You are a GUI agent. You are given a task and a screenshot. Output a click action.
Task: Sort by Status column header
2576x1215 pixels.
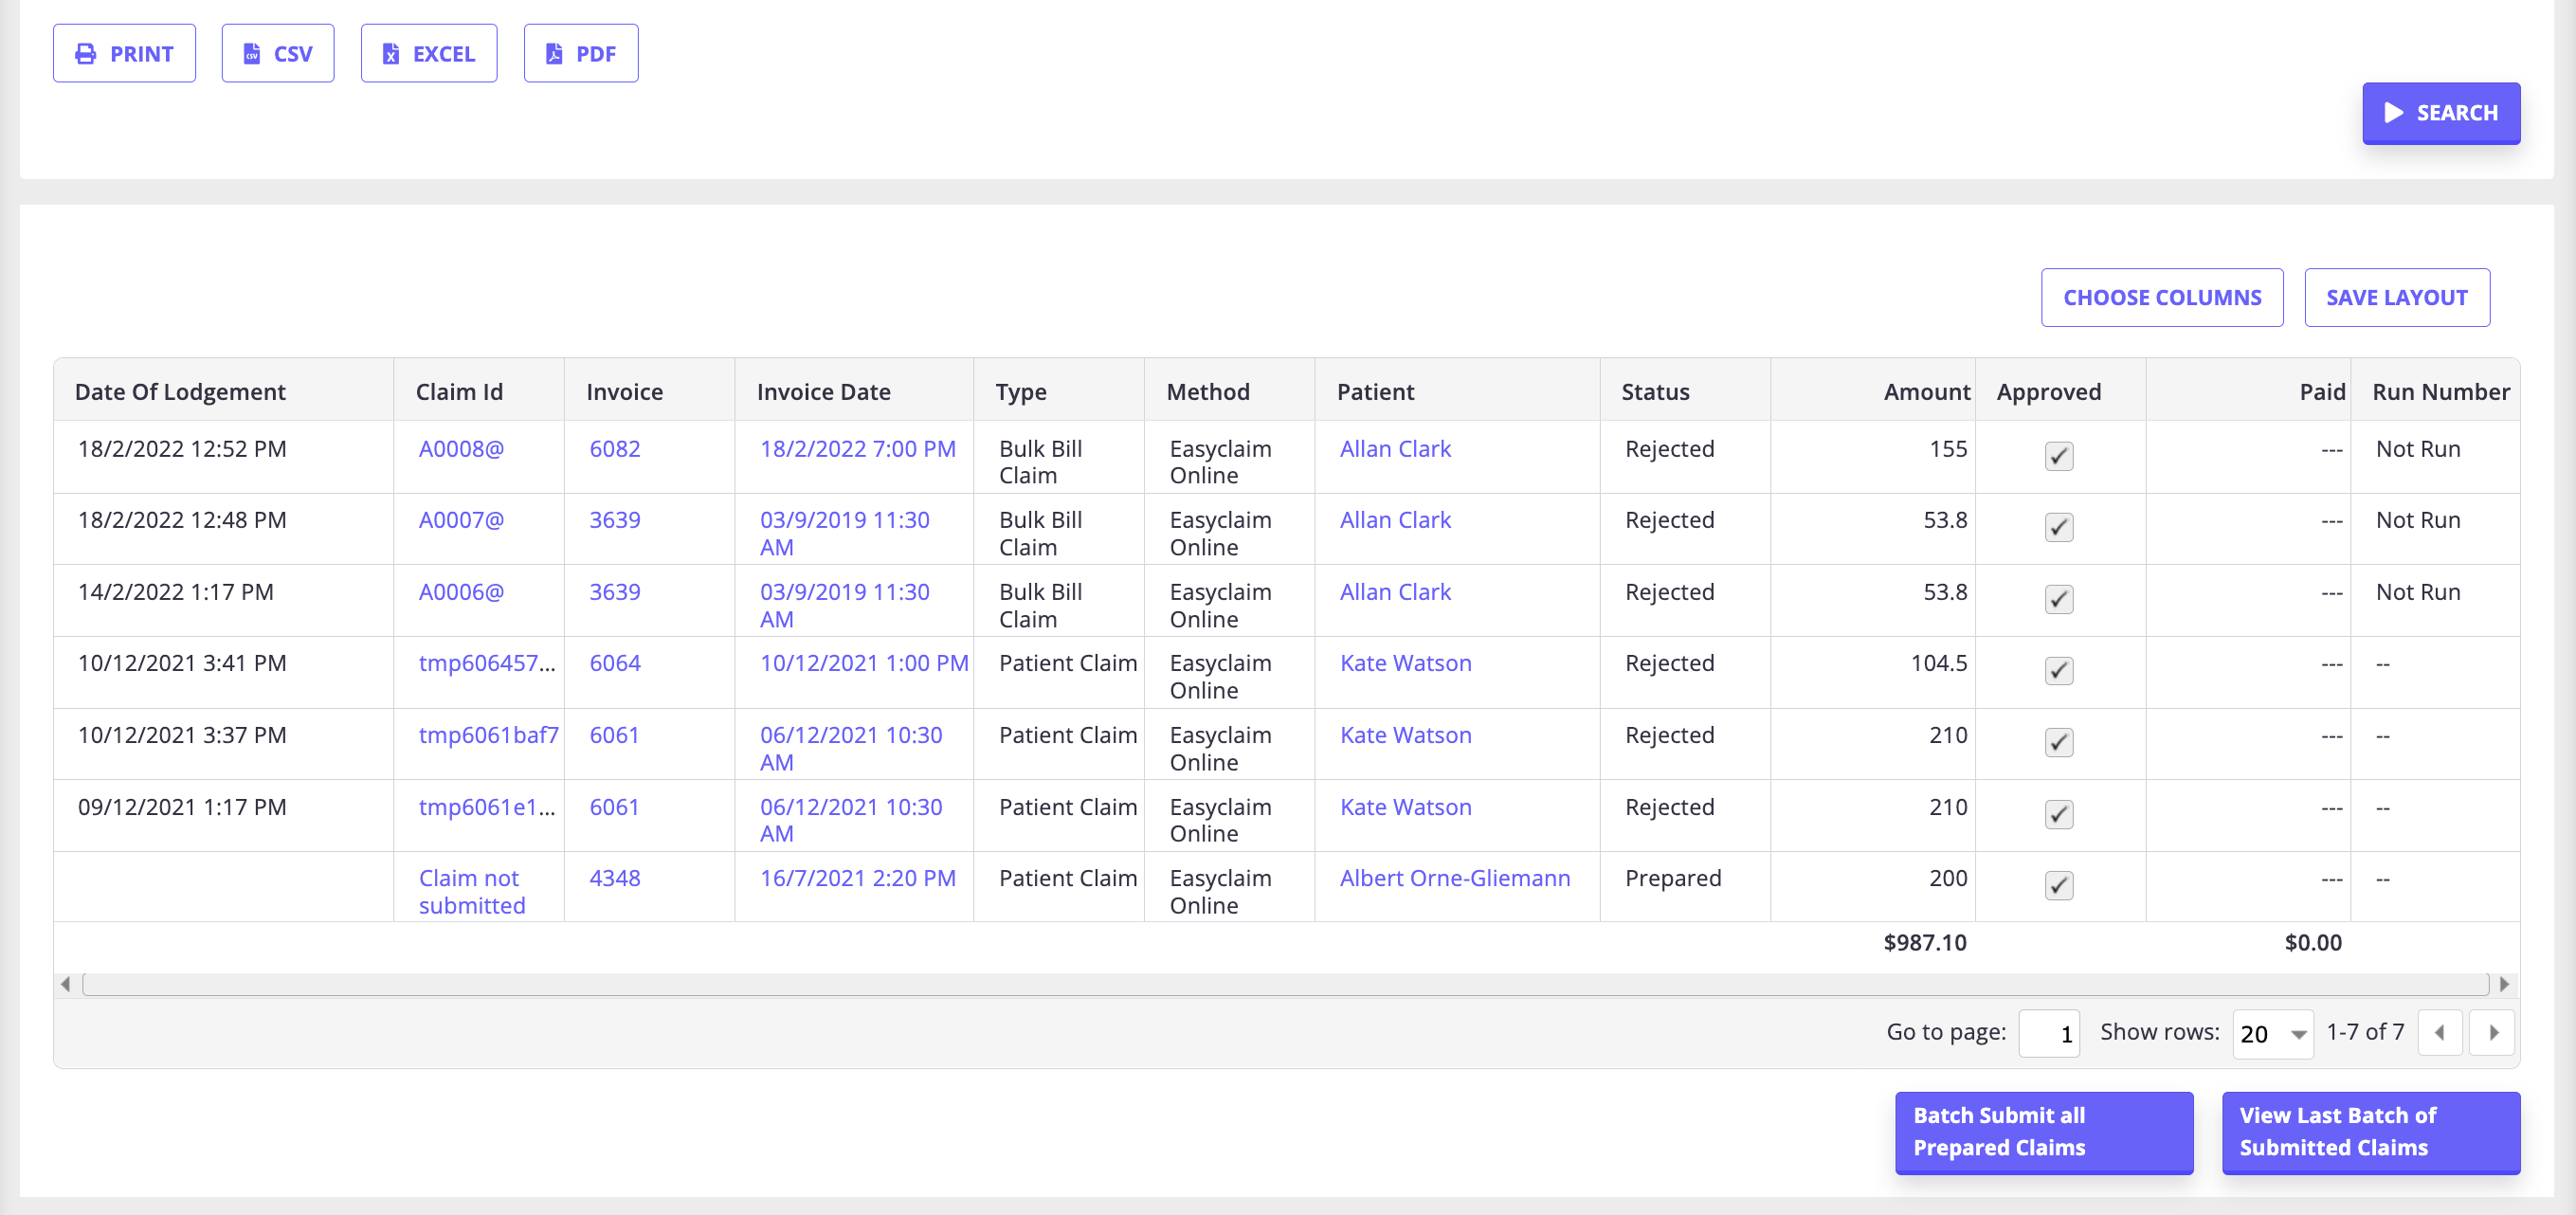tap(1655, 391)
